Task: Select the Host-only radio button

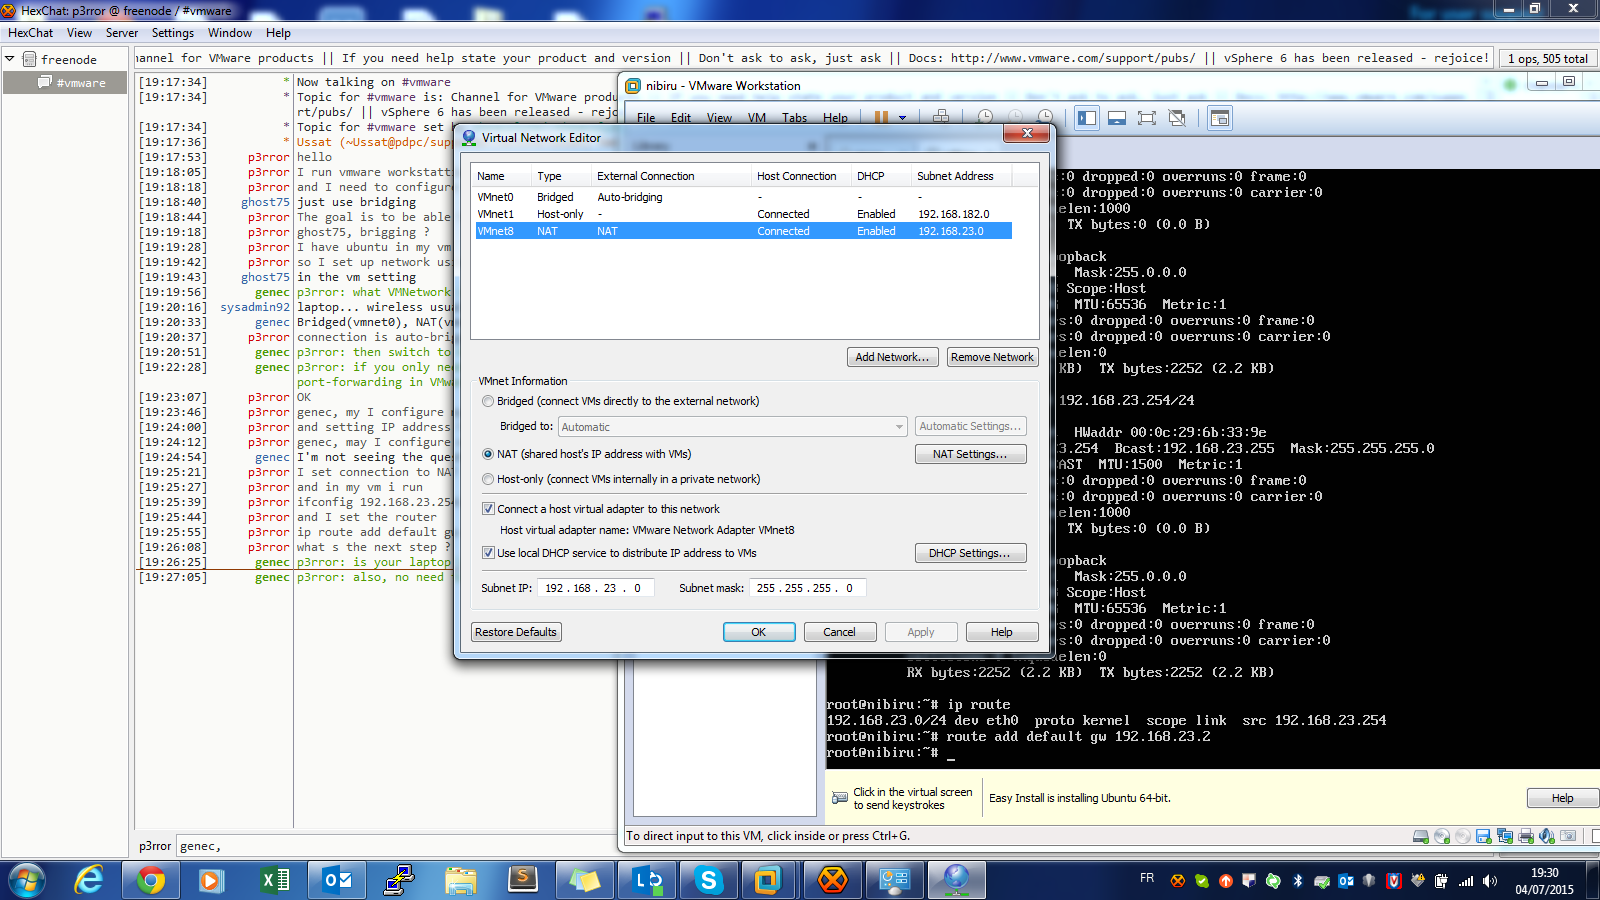Action: [x=488, y=479]
